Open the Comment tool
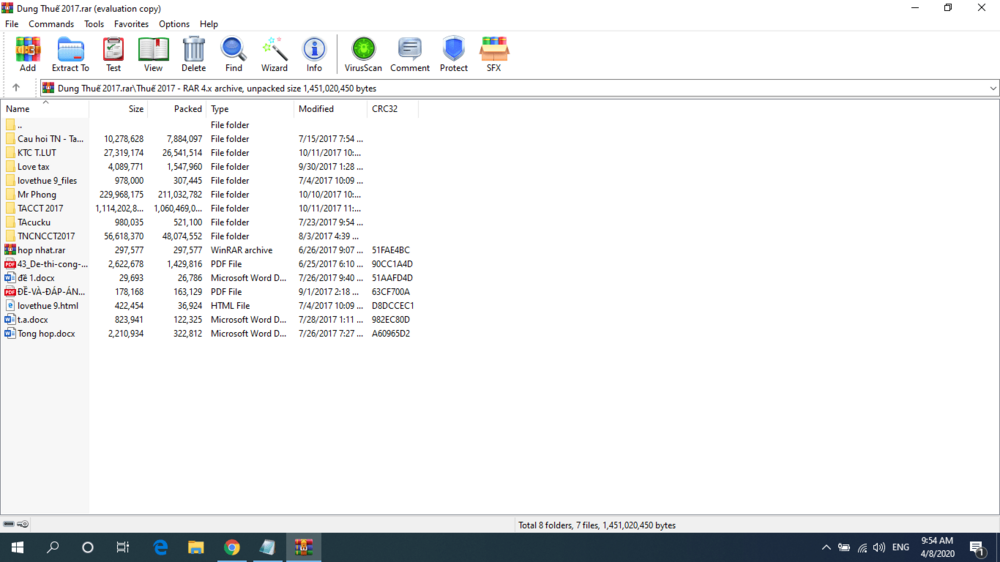The image size is (1000, 562). [409, 54]
